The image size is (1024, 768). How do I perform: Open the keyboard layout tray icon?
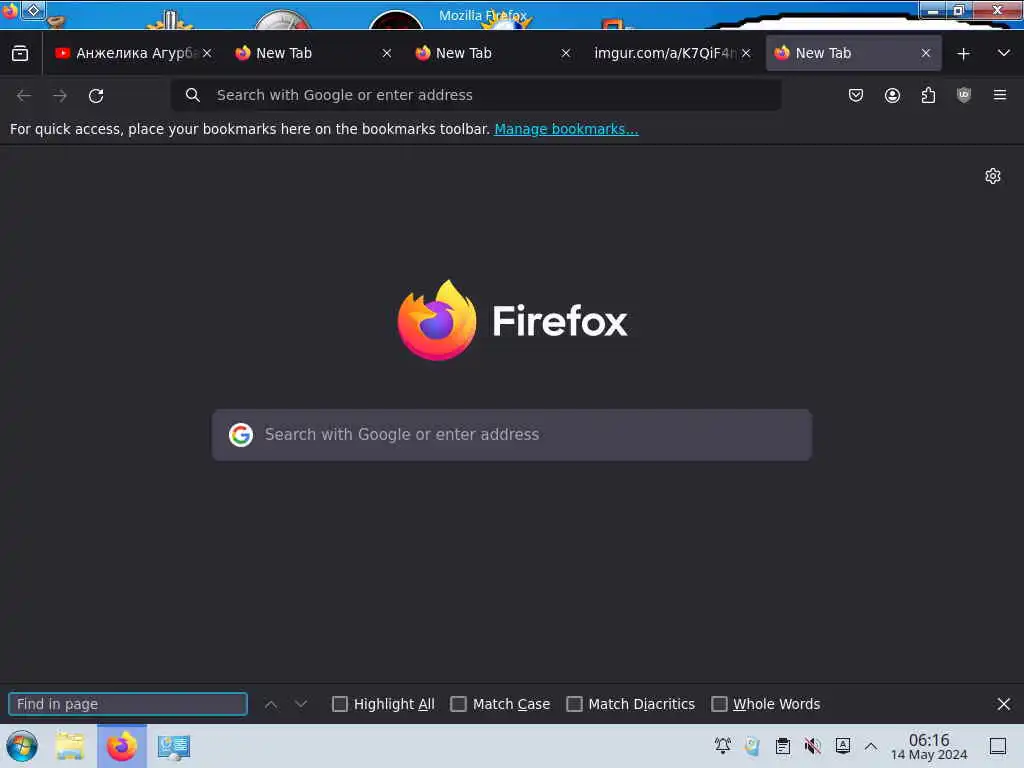[x=842, y=746]
